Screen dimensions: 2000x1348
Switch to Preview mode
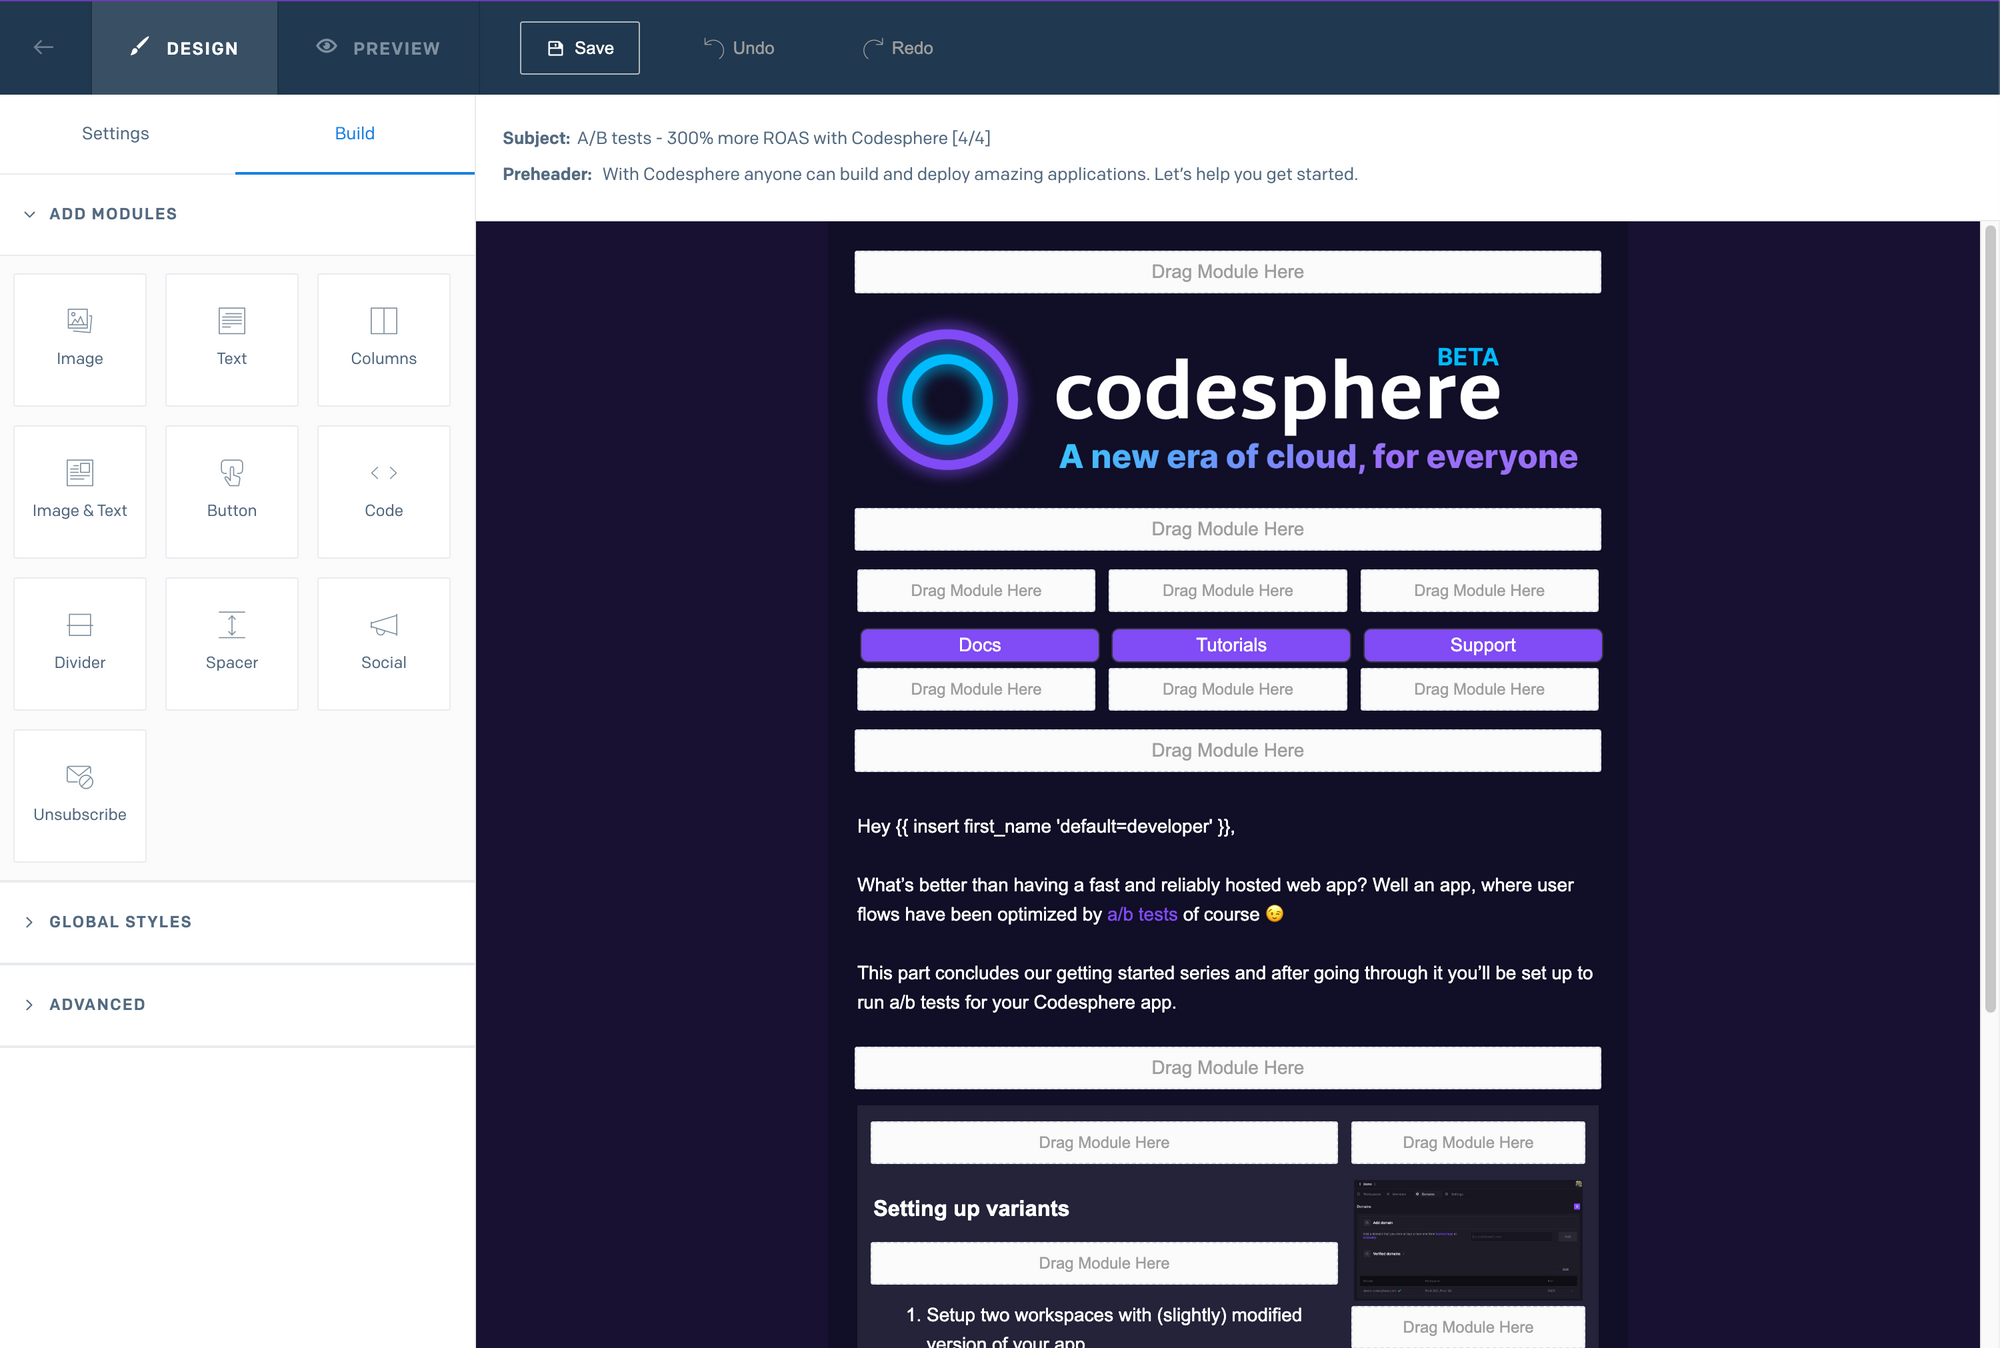(378, 48)
